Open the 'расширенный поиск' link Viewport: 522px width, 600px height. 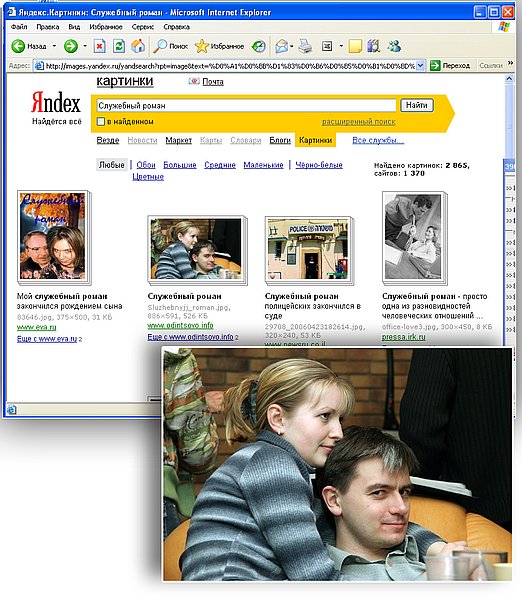(359, 122)
